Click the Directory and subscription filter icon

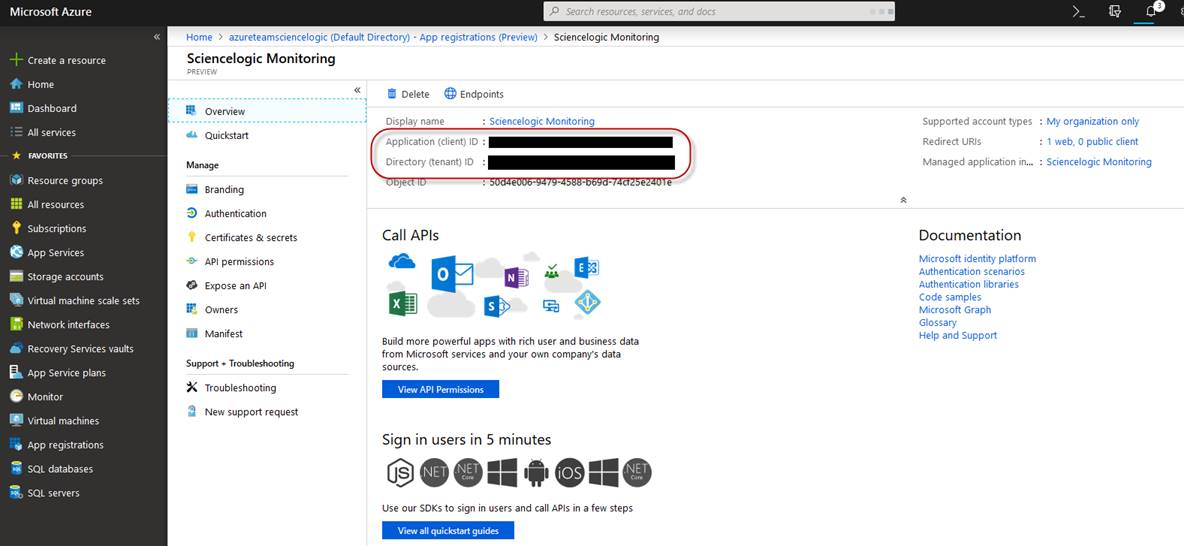pyautogui.click(x=1114, y=11)
